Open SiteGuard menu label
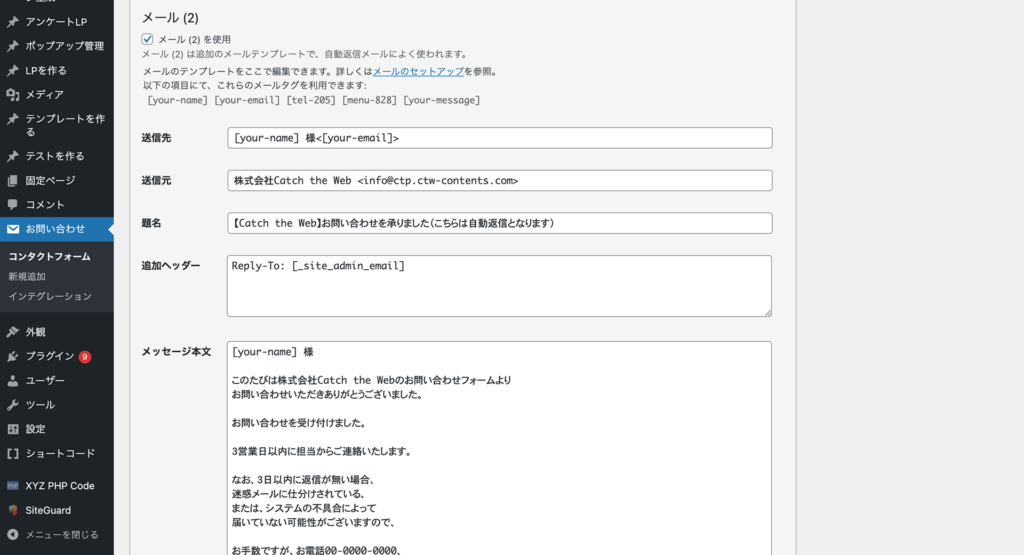The width and height of the screenshot is (1024, 555). coord(48,510)
